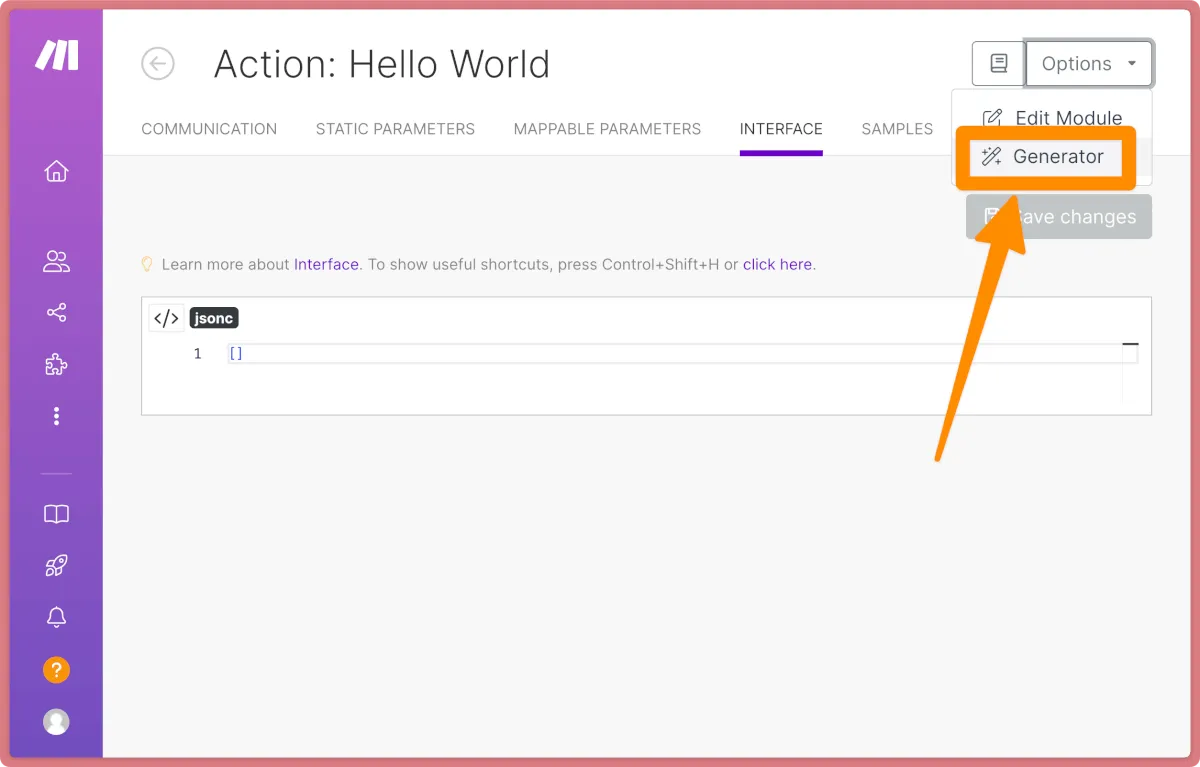Open the user profile avatar
The width and height of the screenshot is (1200, 767).
57,721
